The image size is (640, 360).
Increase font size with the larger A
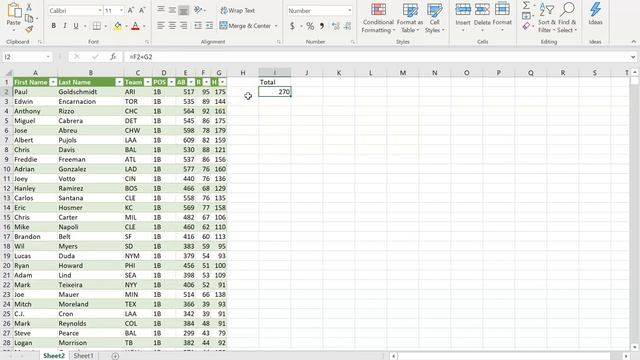(131, 11)
